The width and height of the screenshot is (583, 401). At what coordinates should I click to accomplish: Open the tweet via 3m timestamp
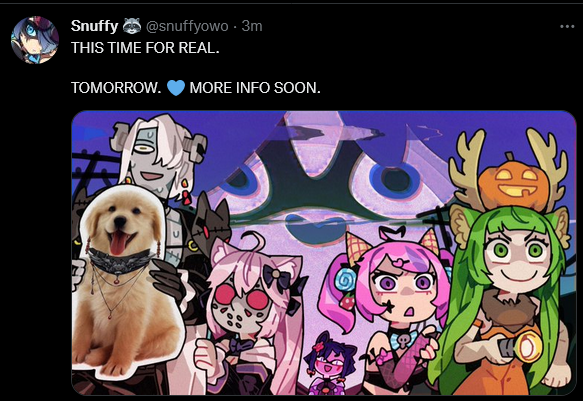pyautogui.click(x=252, y=26)
